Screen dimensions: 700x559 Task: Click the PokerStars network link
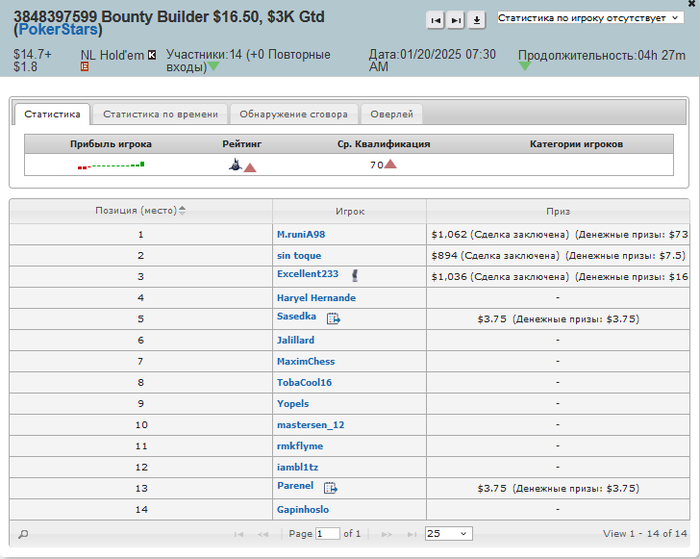[x=58, y=29]
